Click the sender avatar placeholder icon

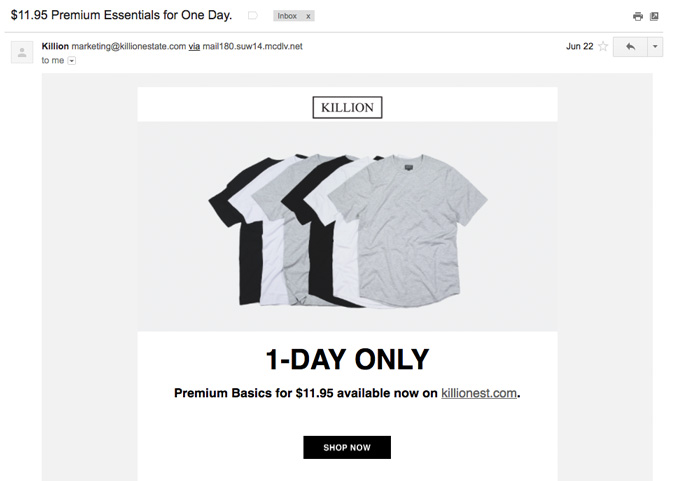coord(22,52)
